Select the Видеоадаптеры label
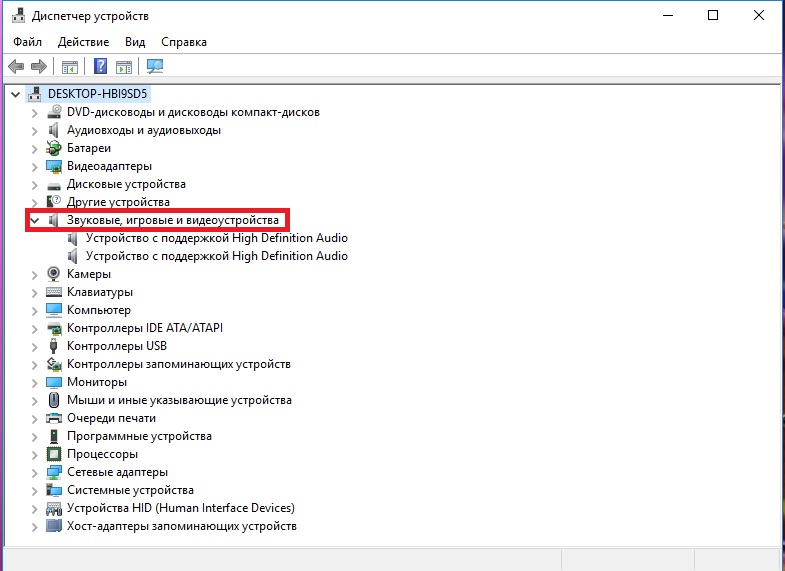Image resolution: width=785 pixels, height=571 pixels. (109, 166)
